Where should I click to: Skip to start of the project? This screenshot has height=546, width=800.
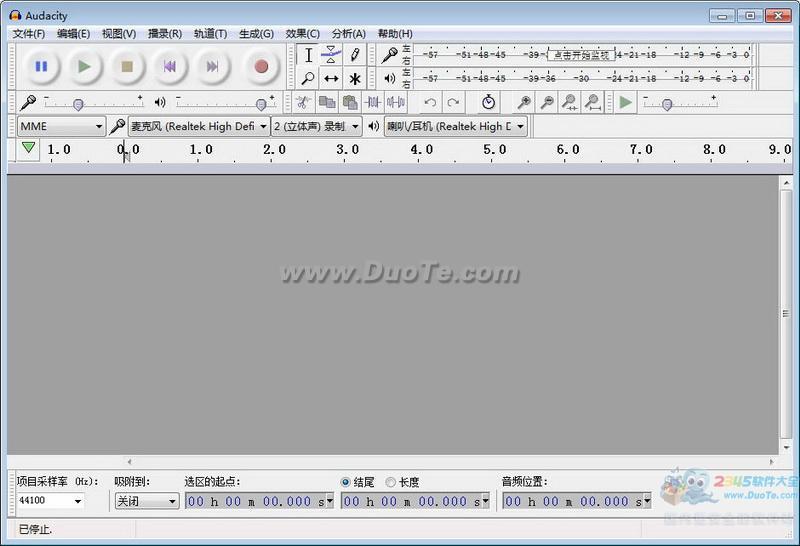pyautogui.click(x=169, y=66)
